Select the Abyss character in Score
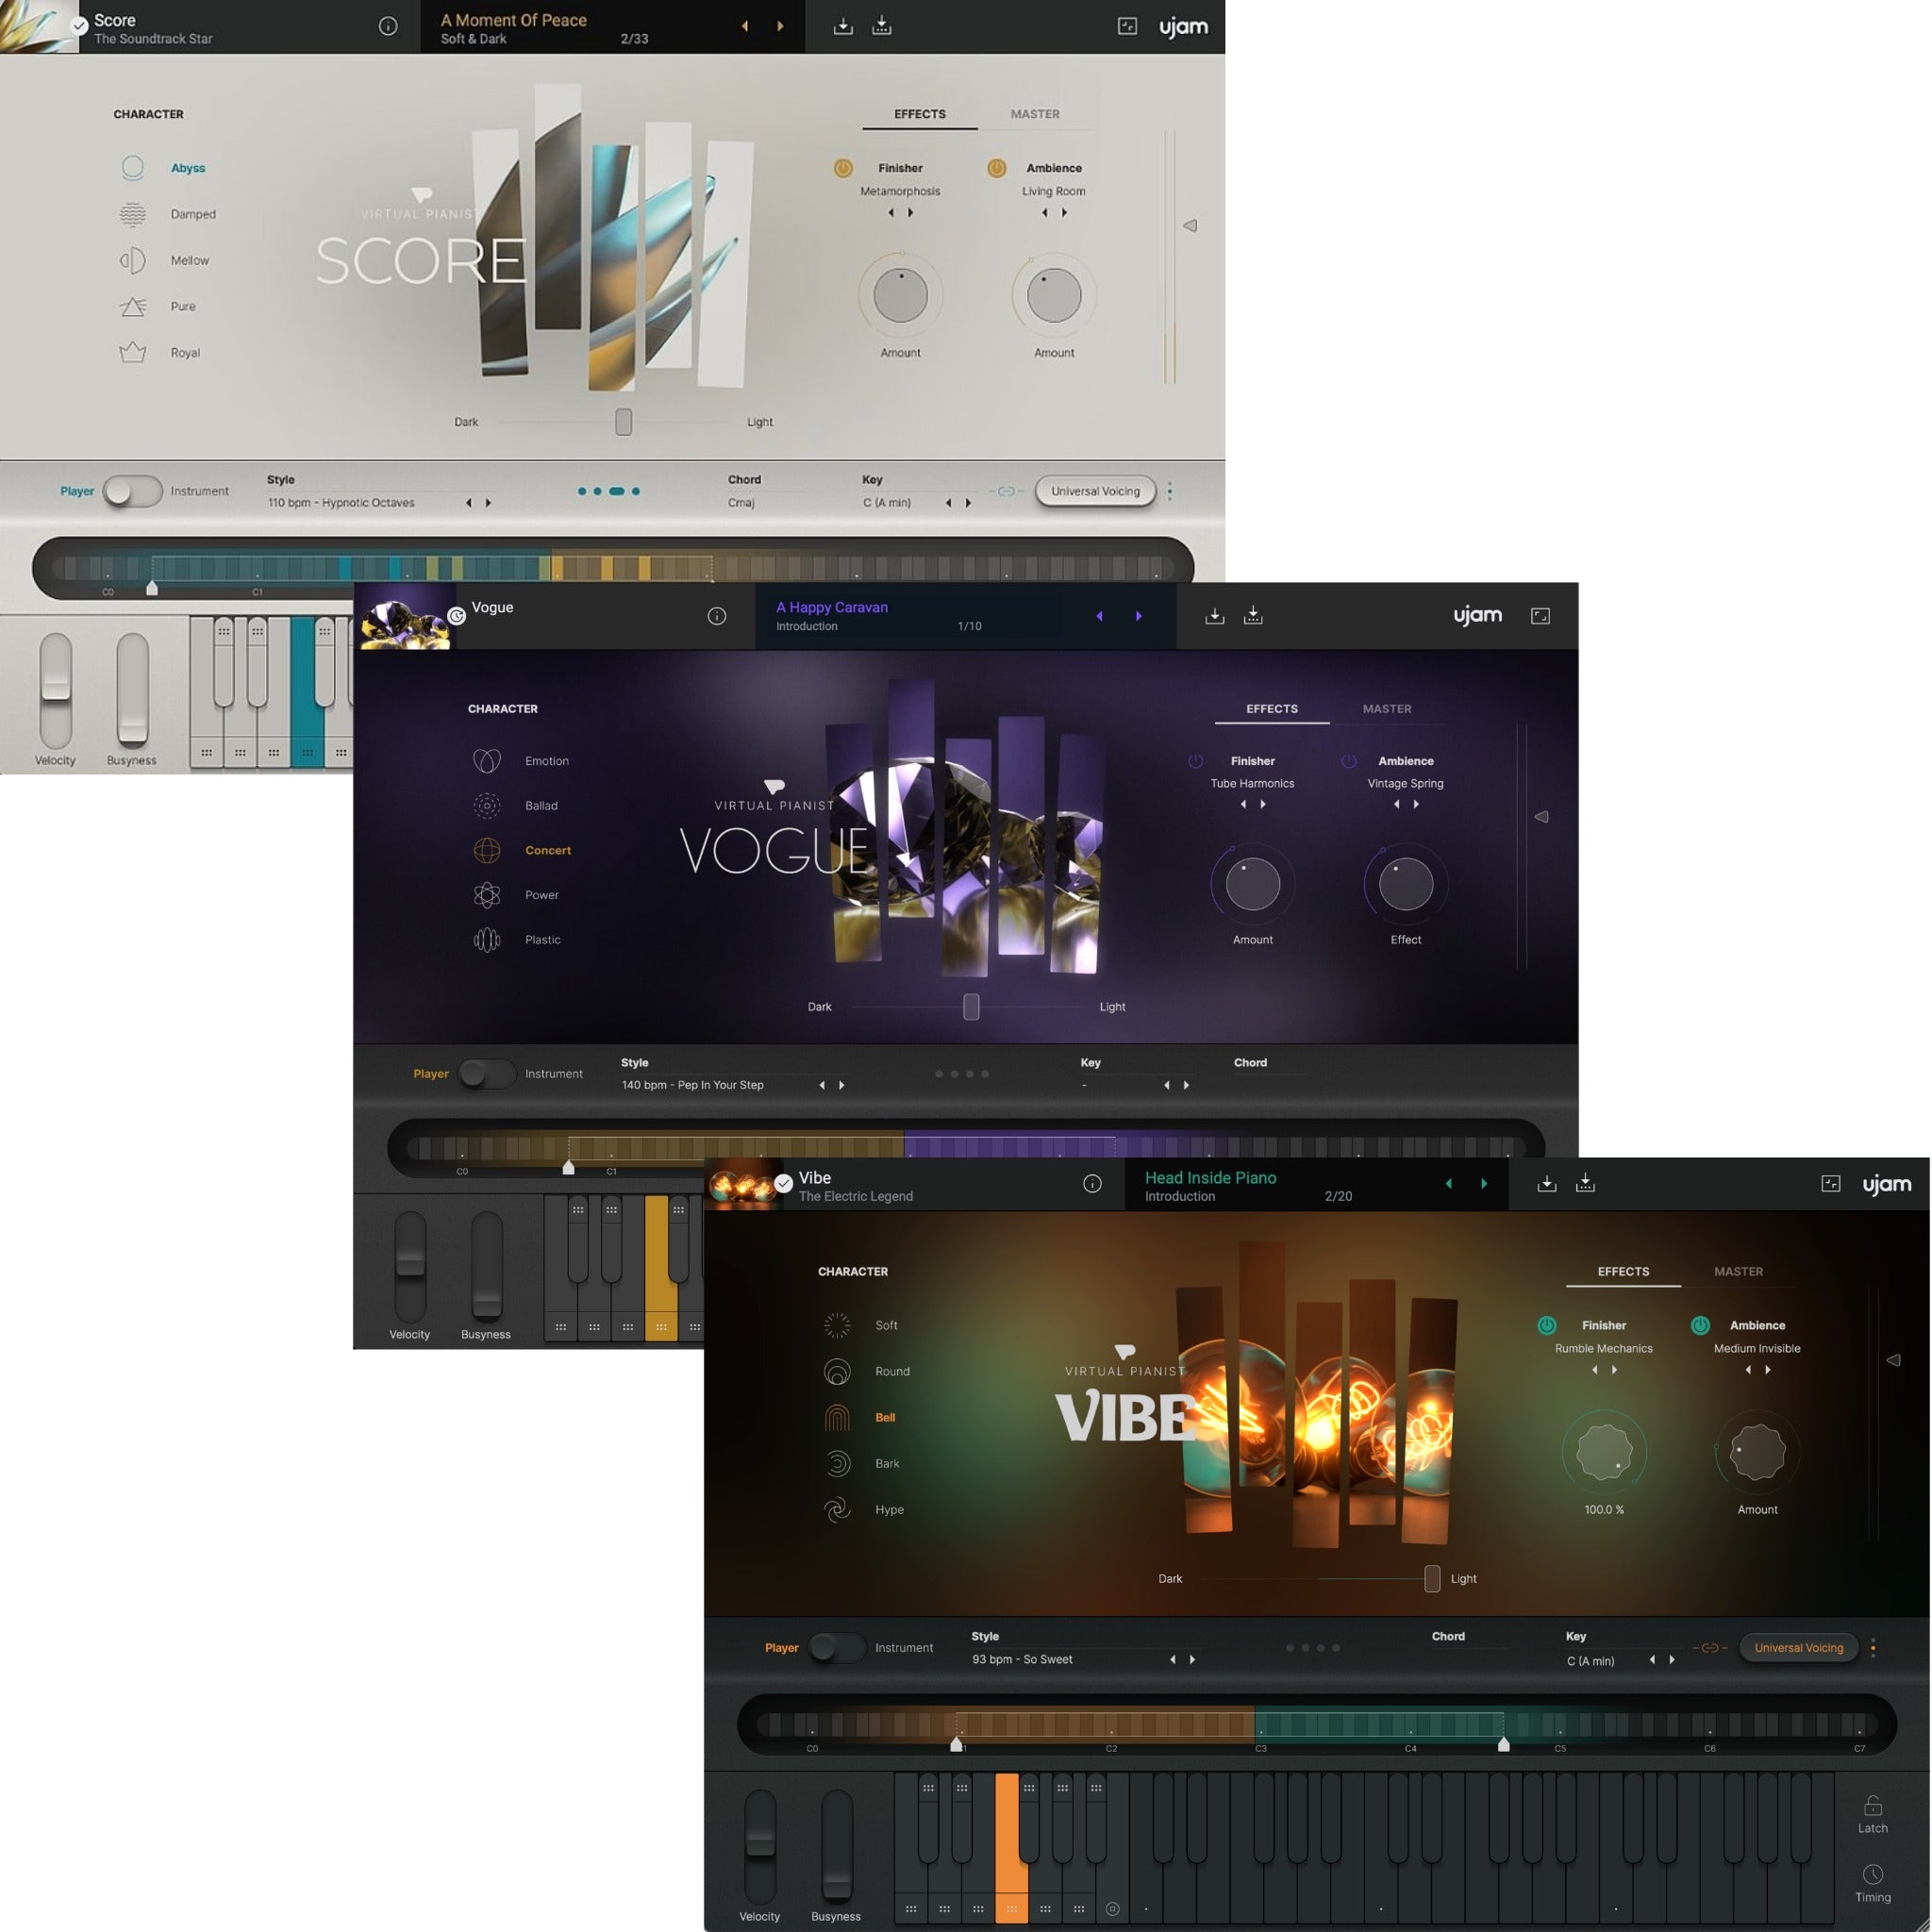1932x1932 pixels. point(189,169)
